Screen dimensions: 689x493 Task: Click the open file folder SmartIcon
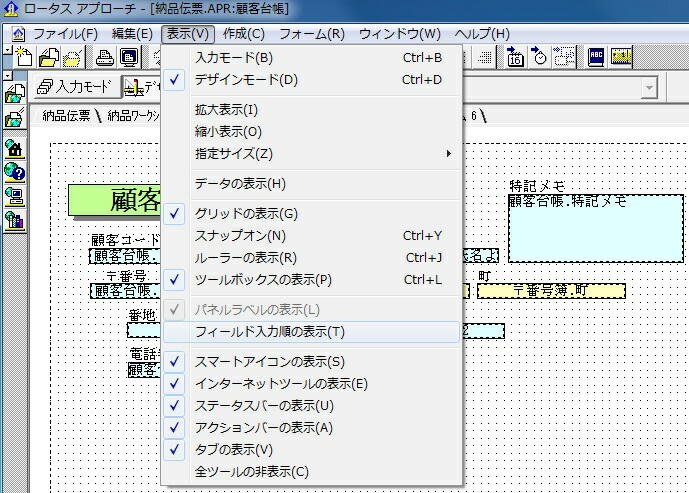(x=48, y=57)
